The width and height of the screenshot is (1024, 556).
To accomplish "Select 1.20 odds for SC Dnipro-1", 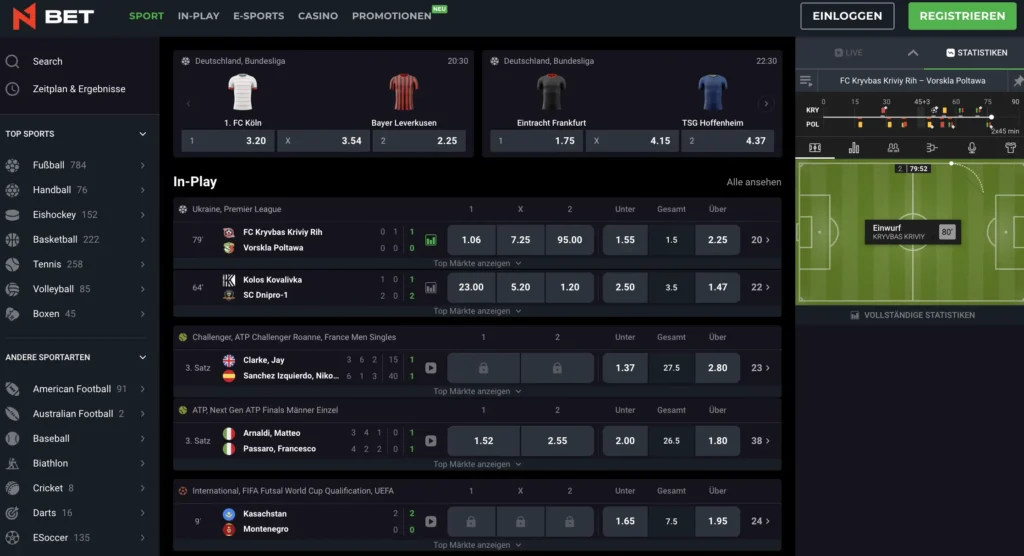I will pos(569,287).
